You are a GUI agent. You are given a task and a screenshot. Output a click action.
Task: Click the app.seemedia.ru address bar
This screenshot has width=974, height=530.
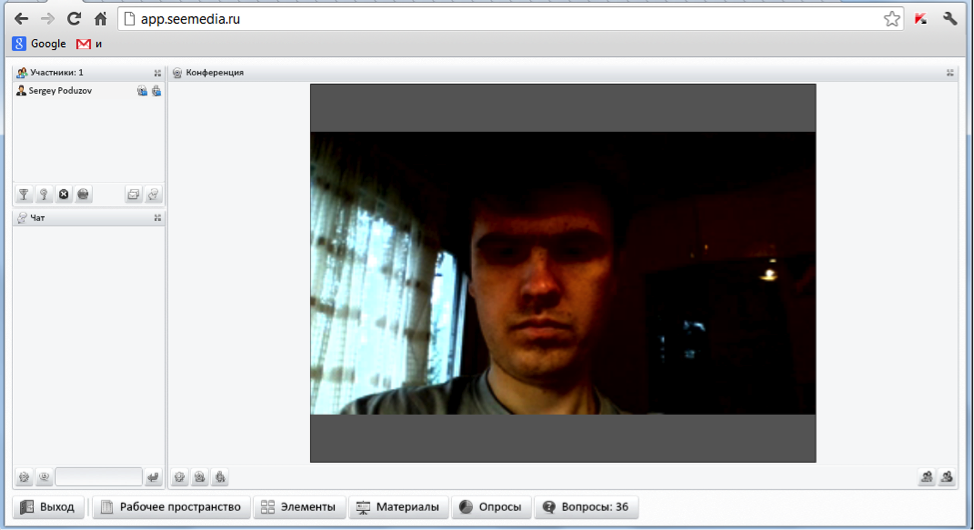point(510,19)
